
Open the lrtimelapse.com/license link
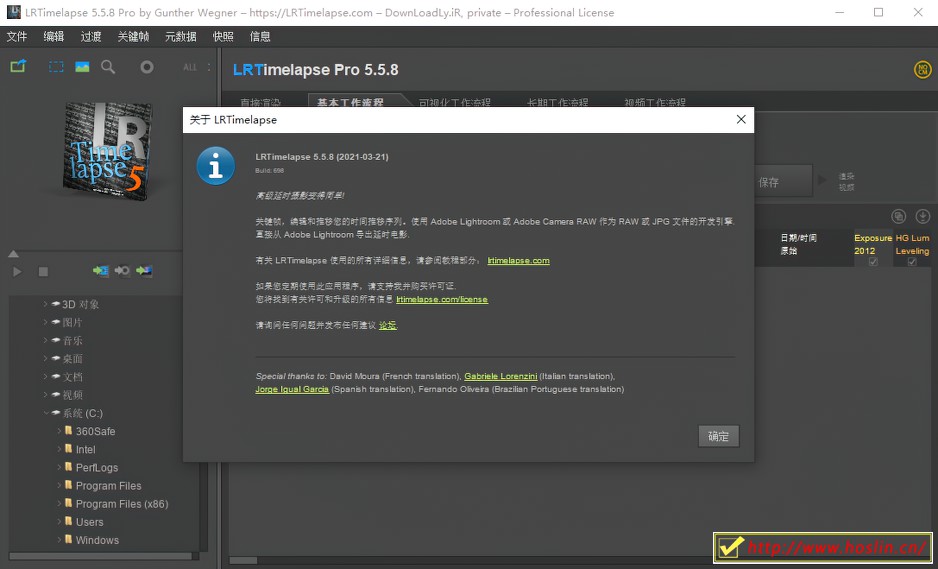[x=442, y=299]
